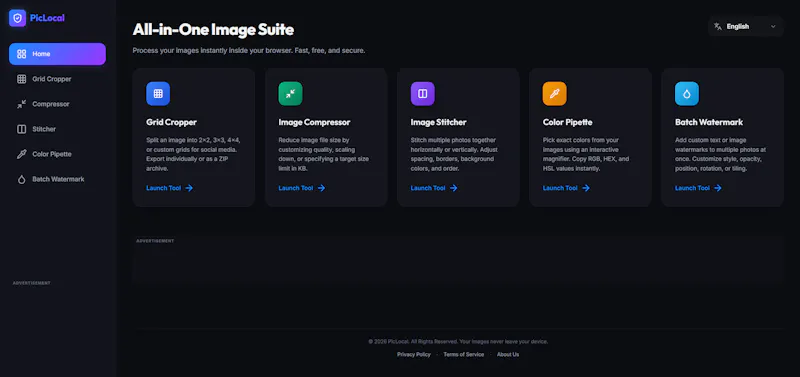Viewport: 800px width, 377px height.
Task: Expand language list via chevron arrow
Action: (x=773, y=27)
